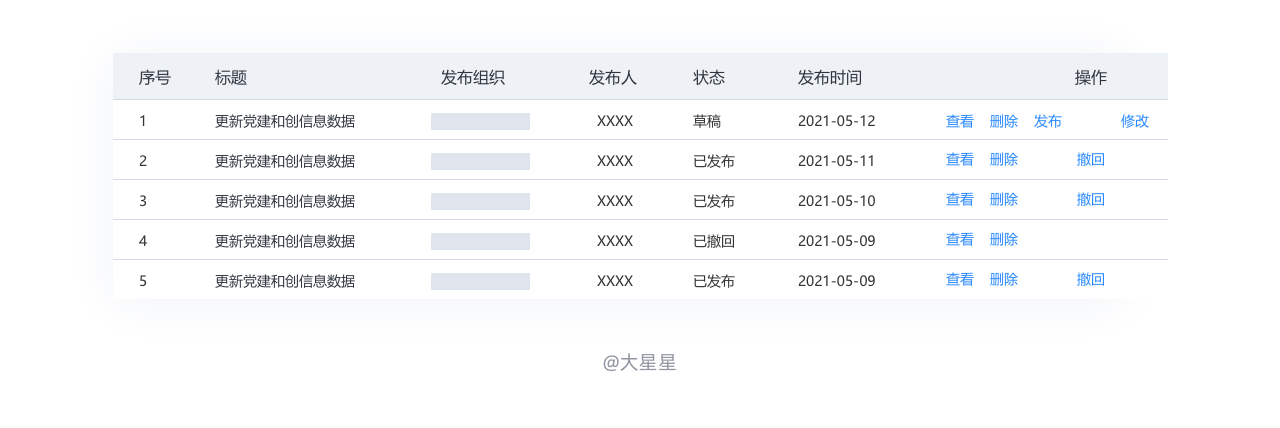View row 3 using 查看
Viewport: 1280px width, 428px height.
coord(959,200)
